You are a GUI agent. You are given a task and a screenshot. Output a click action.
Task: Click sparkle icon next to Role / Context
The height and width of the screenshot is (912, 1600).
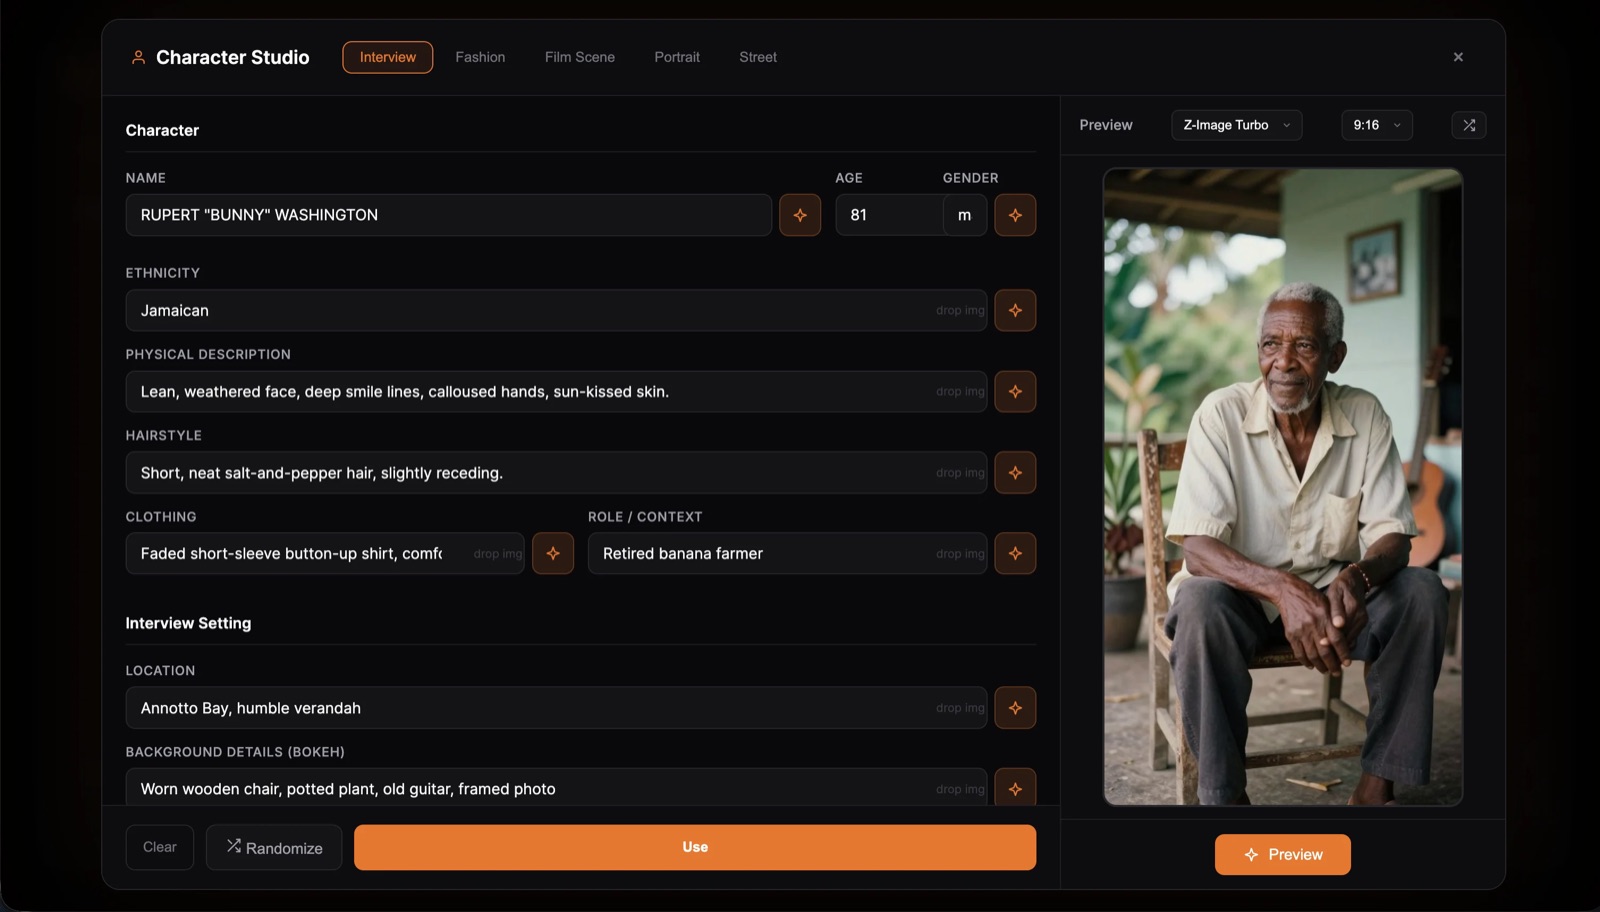pos(1015,553)
